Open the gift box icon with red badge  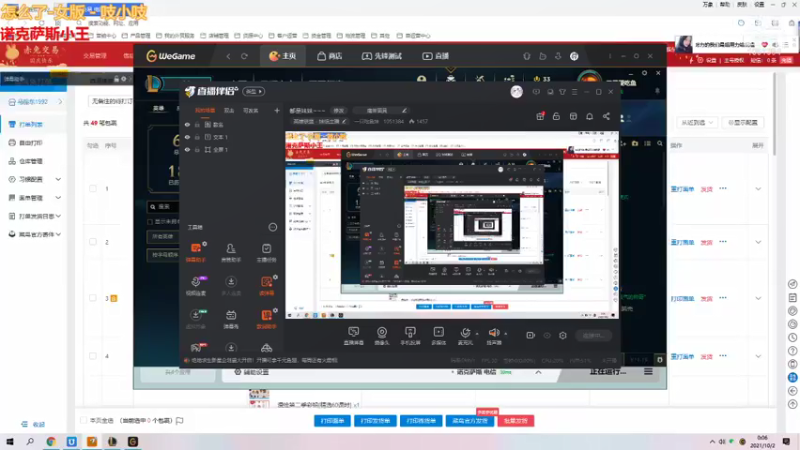pos(540,116)
